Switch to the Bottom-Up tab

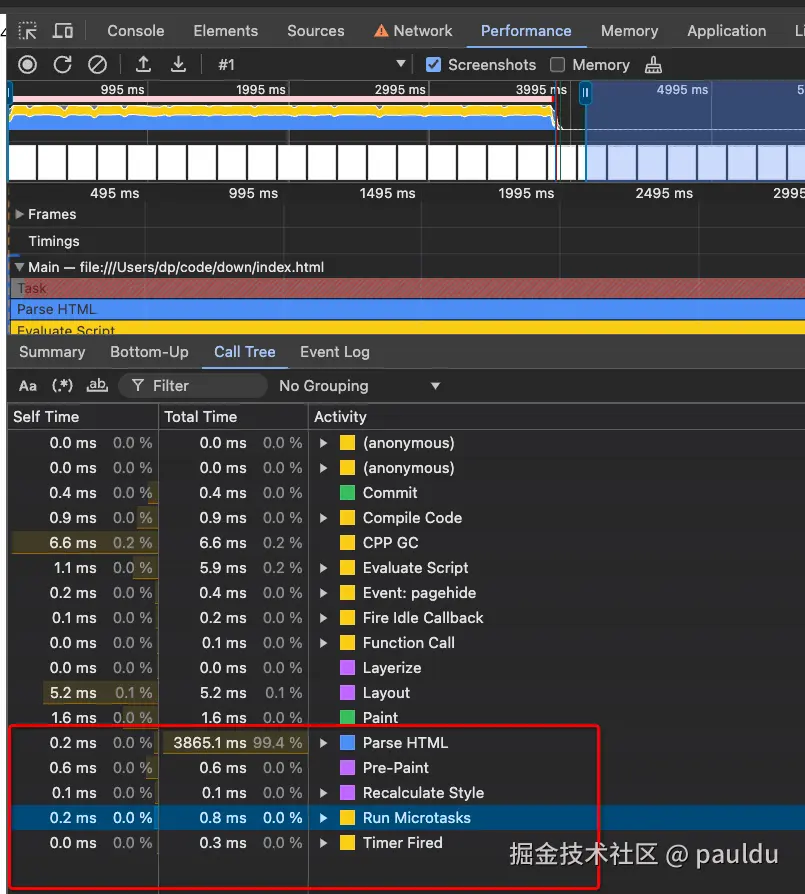pyautogui.click(x=149, y=352)
